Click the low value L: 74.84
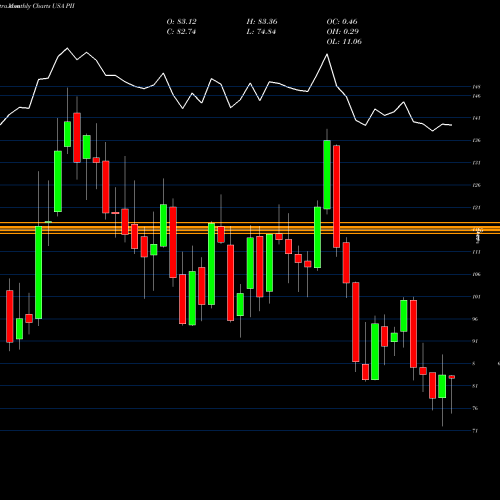The height and width of the screenshot is (500, 500). 261,32
